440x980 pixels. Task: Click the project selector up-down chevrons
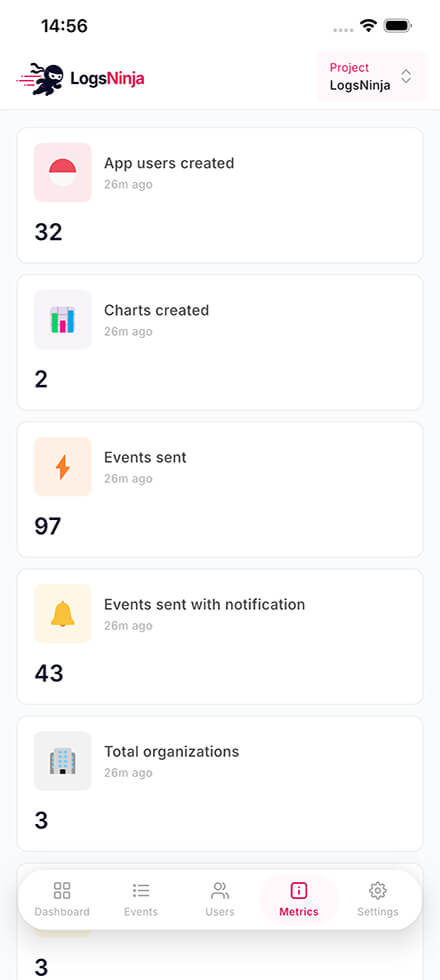406,76
